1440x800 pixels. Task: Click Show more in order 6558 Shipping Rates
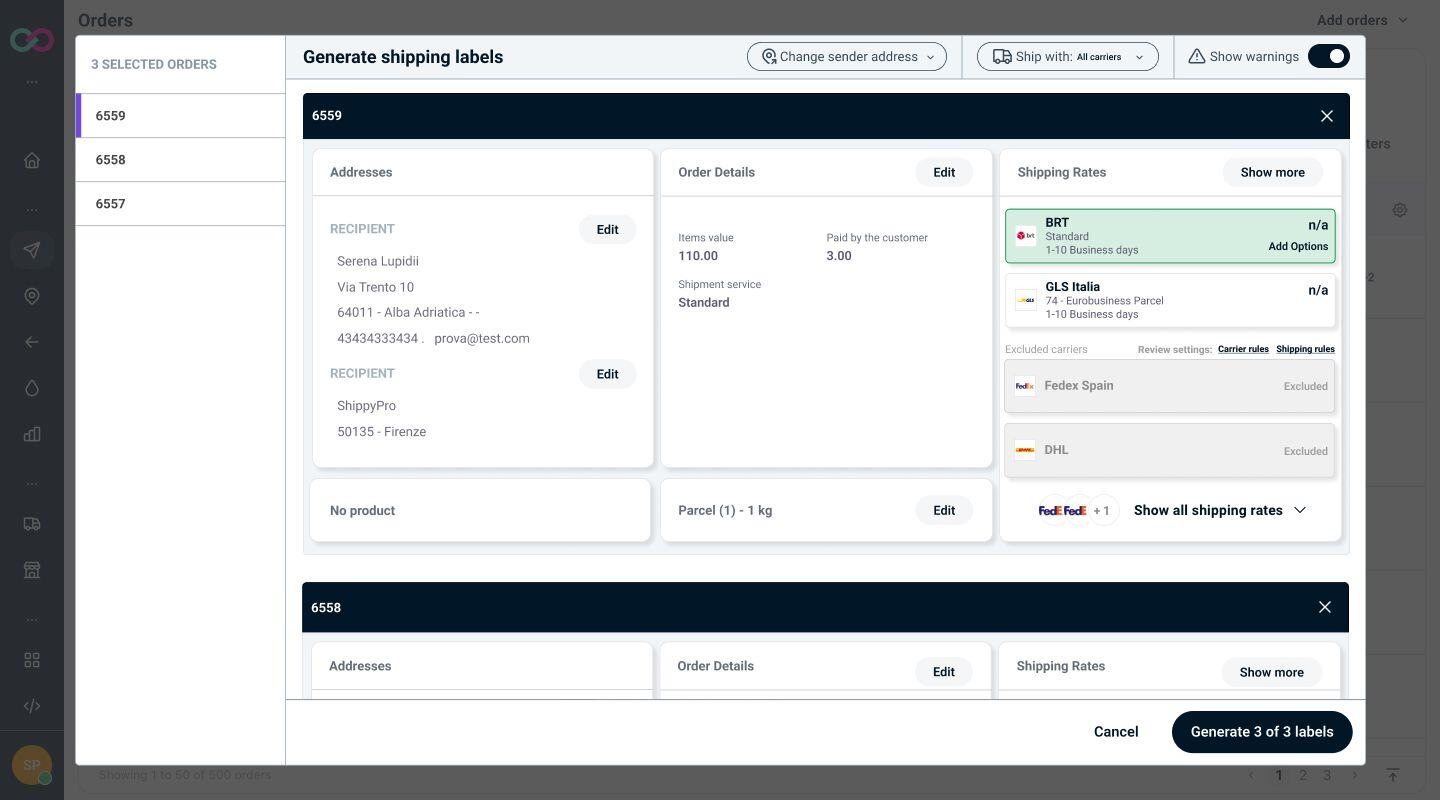pos(1271,672)
